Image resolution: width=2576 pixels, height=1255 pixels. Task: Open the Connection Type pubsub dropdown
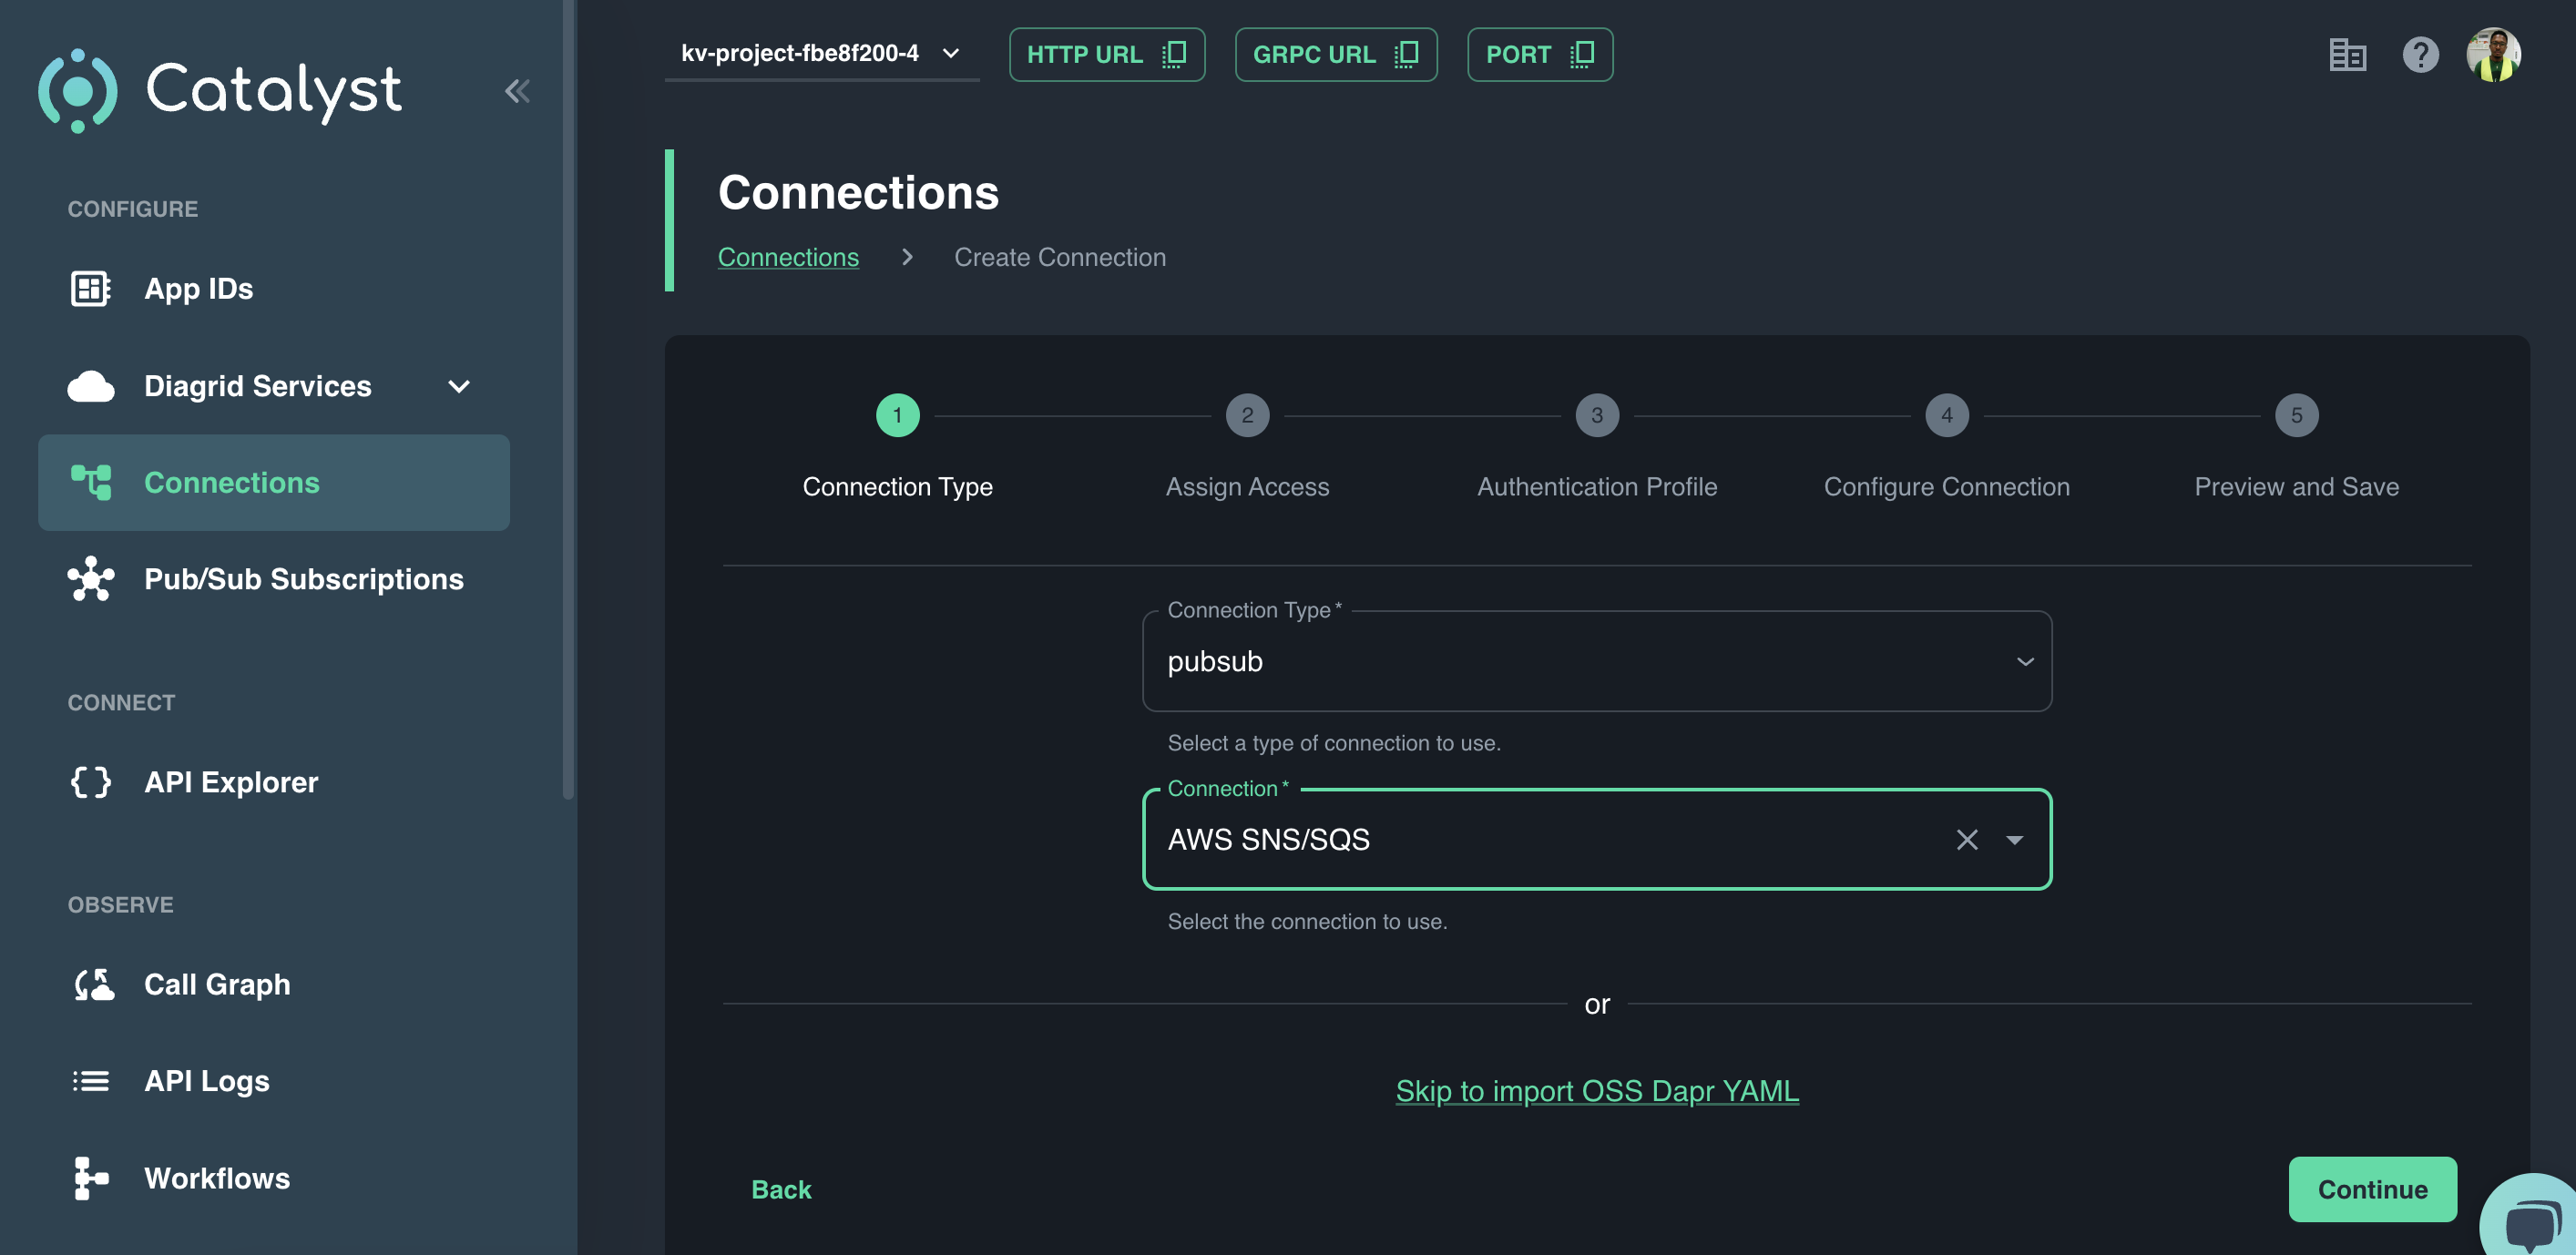[x=1596, y=662]
